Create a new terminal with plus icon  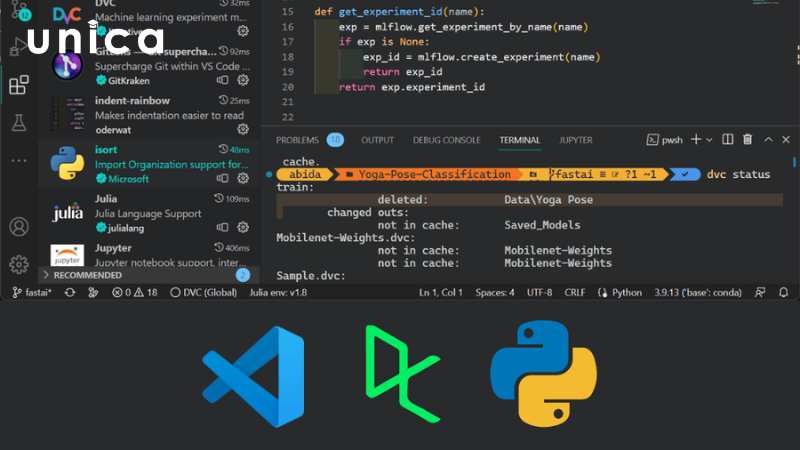[x=696, y=139]
